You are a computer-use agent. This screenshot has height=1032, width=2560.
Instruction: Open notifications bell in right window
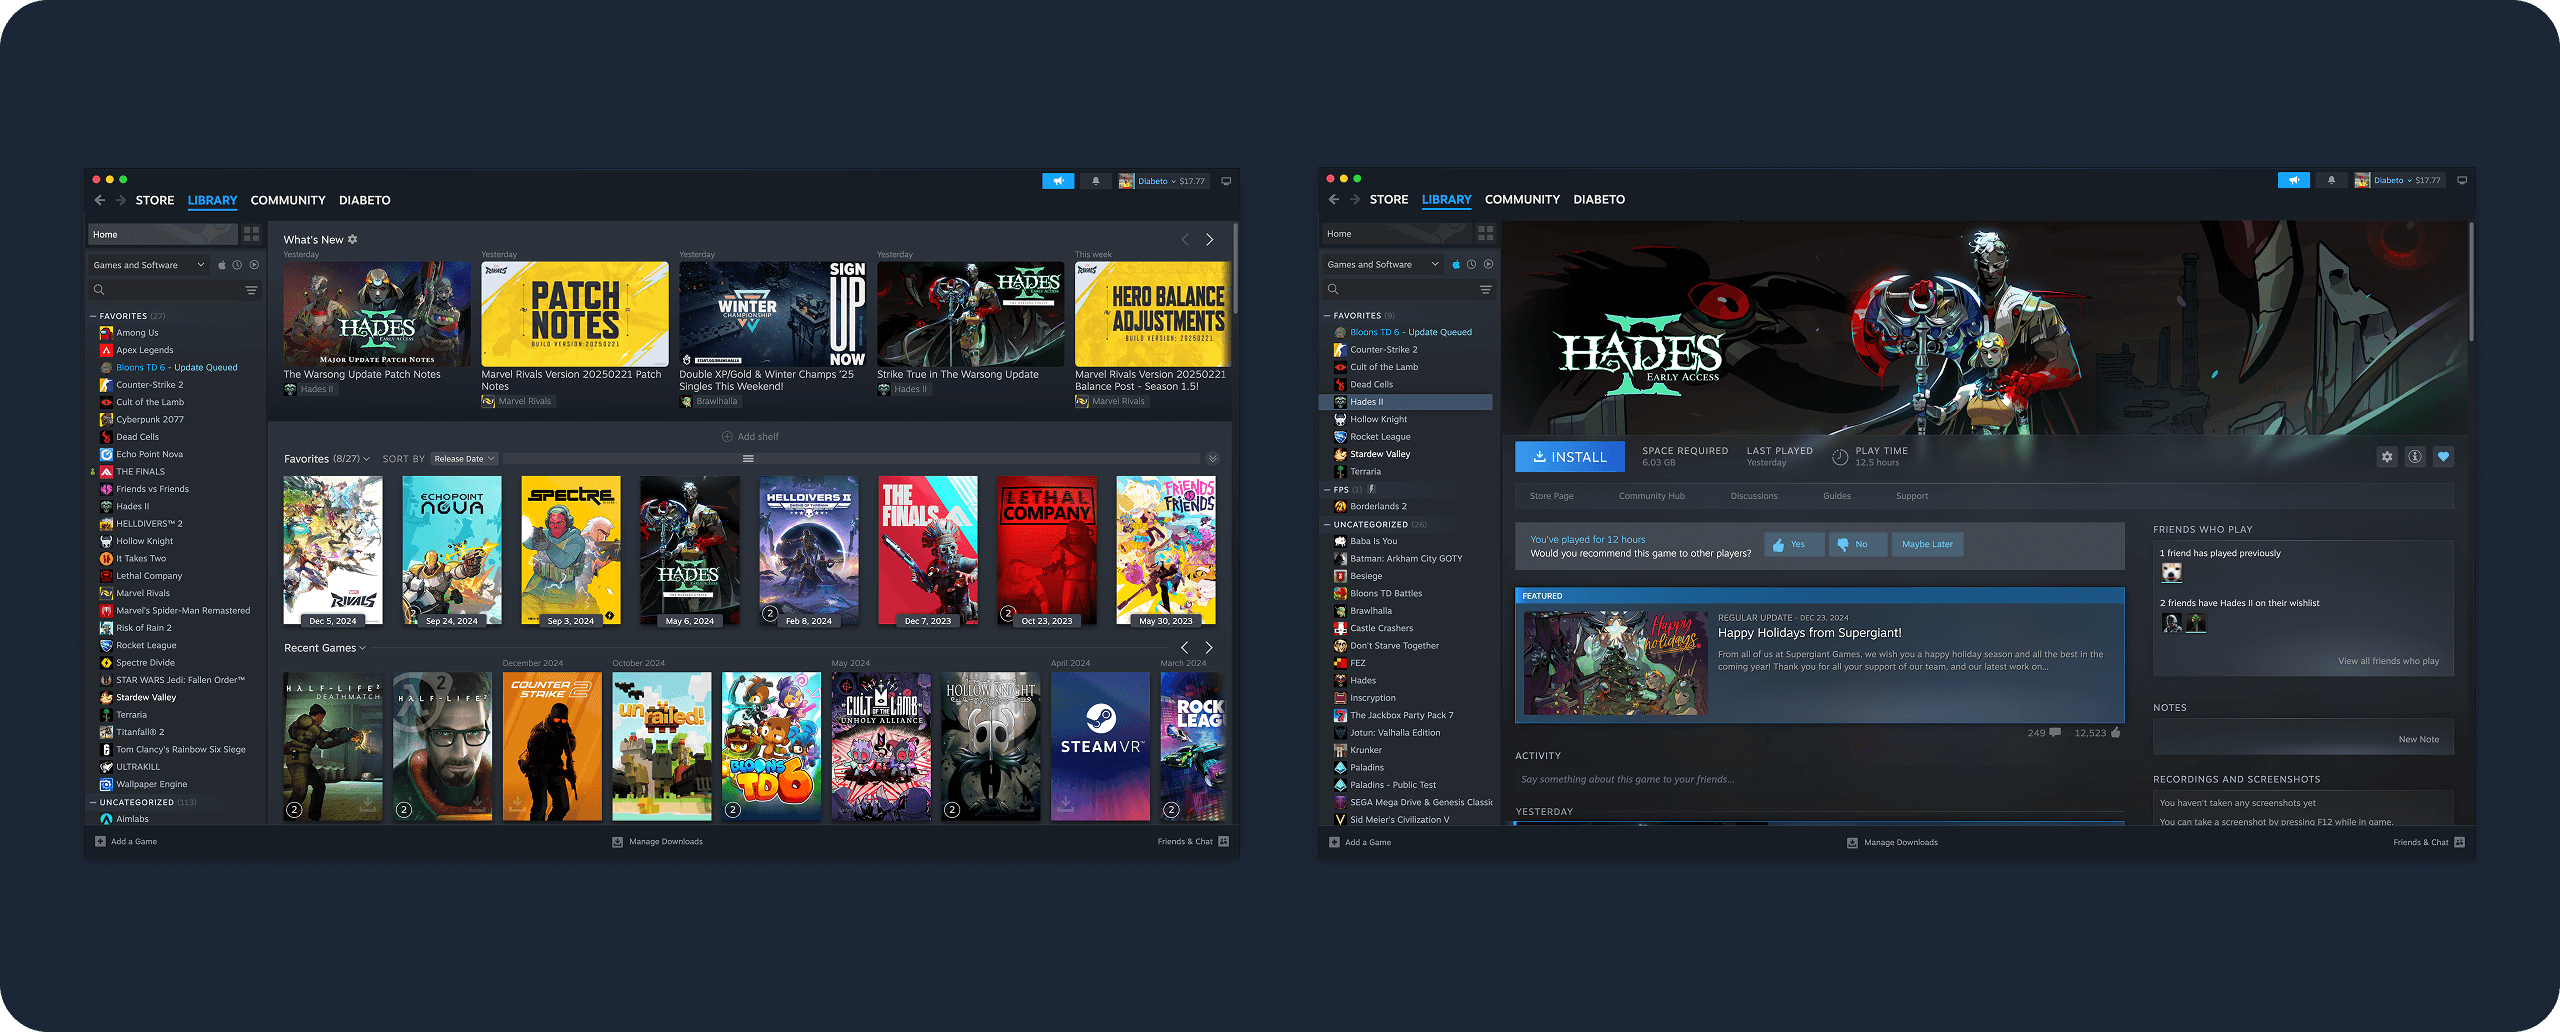[x=2331, y=180]
